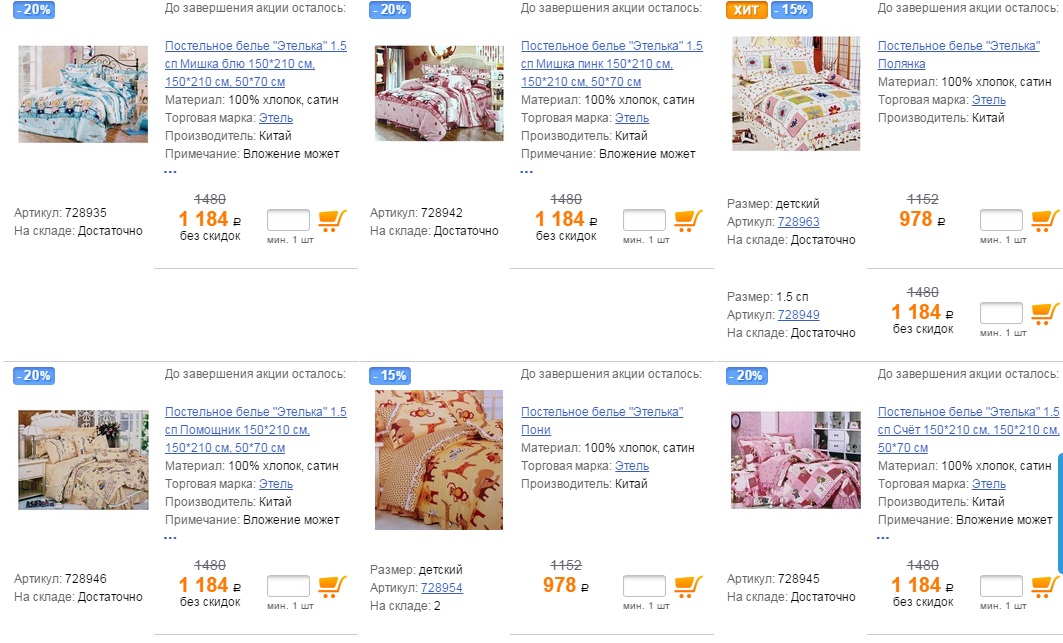Image resolution: width=1063 pixels, height=643 pixels.
Task: Add Мишка блю bedding to cart
Action: click(332, 220)
